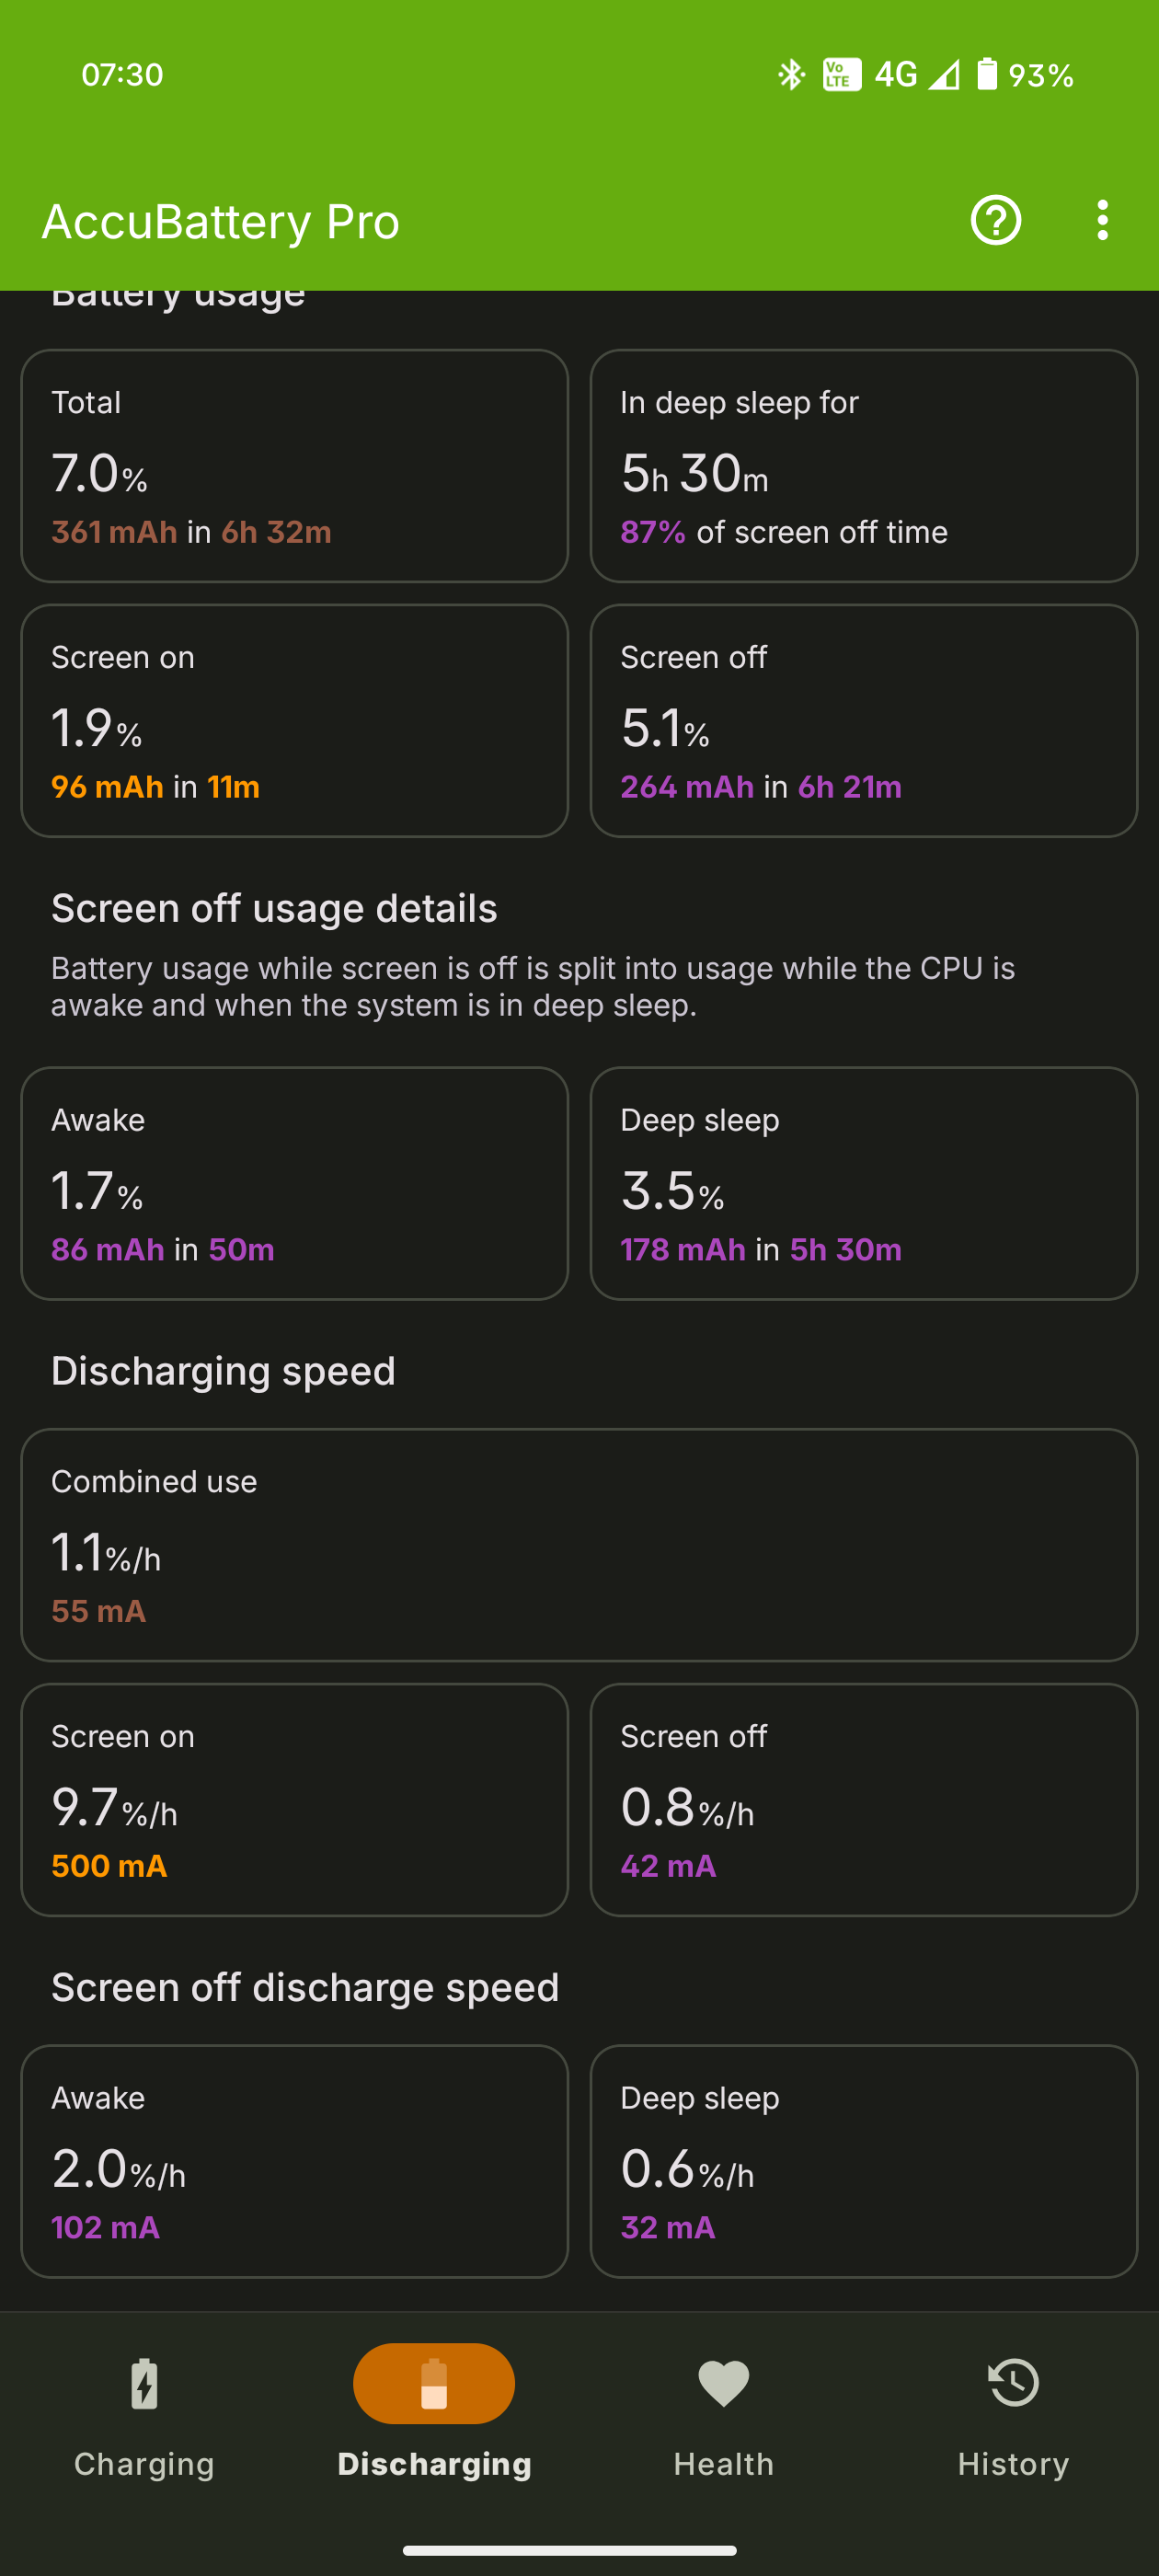Tap the Screen on 9.7%/h speed card

[x=294, y=1800]
